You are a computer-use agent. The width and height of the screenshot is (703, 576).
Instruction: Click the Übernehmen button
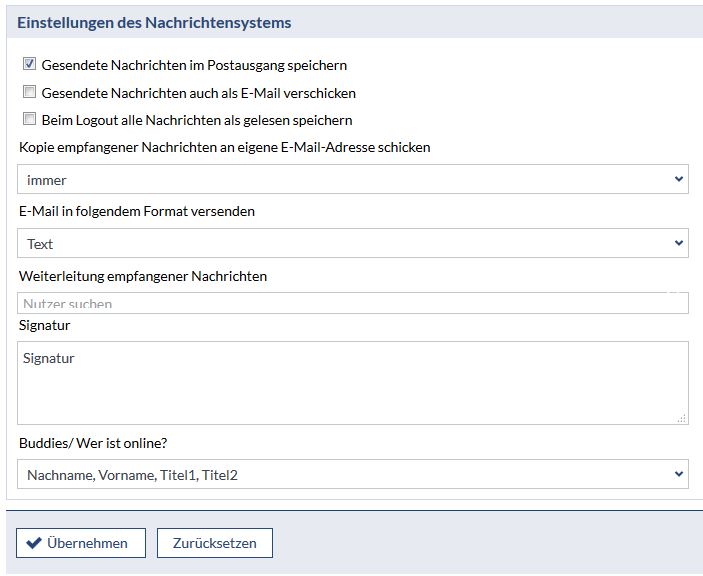coord(81,543)
